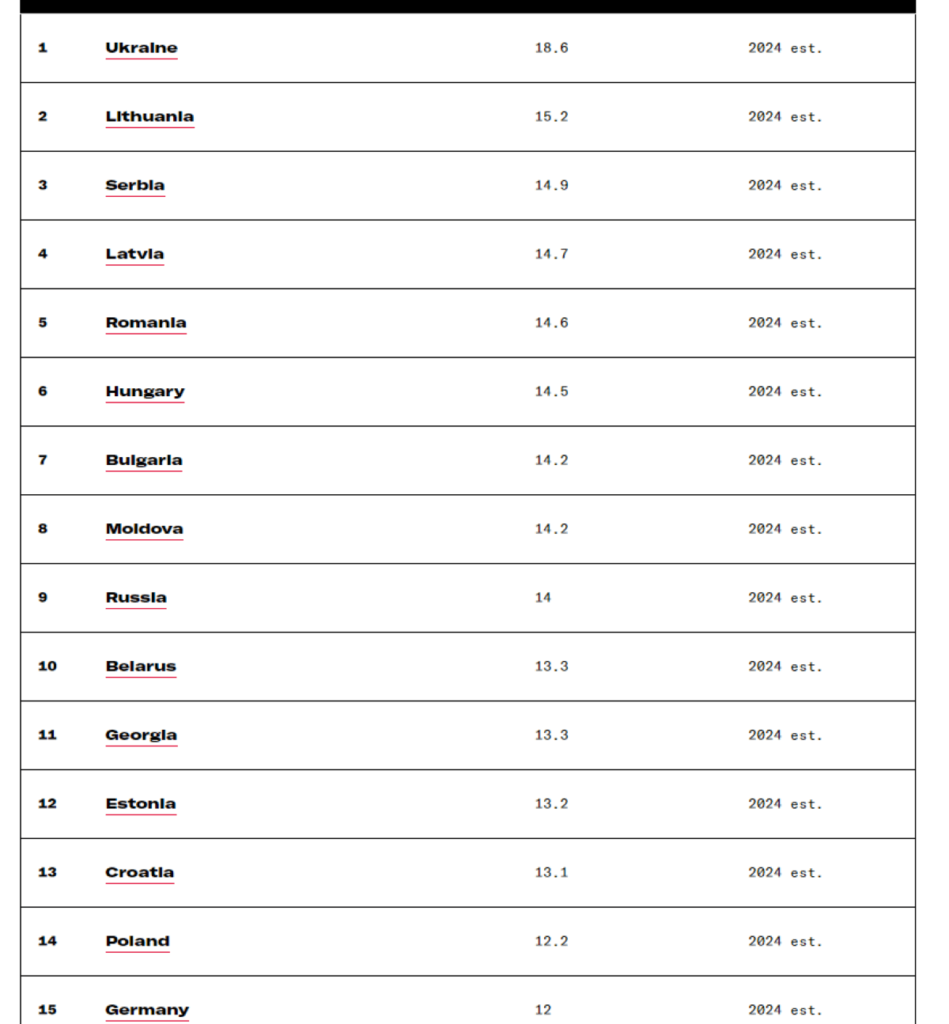
Task: Go to the Estonia page
Action: [141, 804]
